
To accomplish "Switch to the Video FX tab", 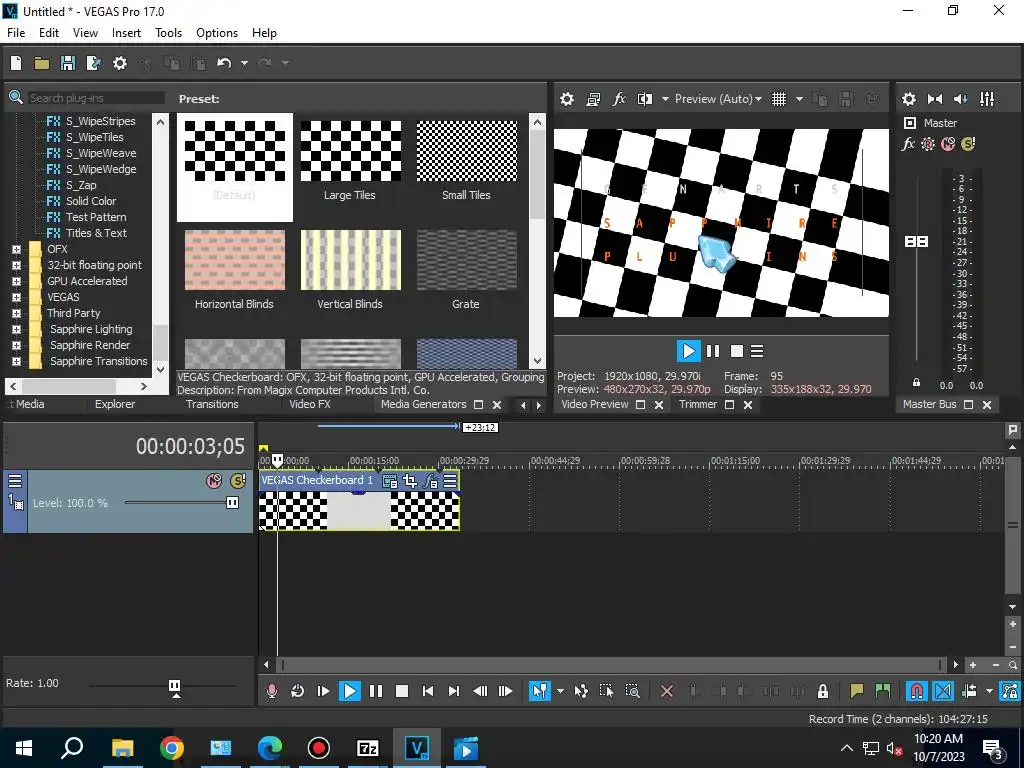I will pyautogui.click(x=310, y=404).
